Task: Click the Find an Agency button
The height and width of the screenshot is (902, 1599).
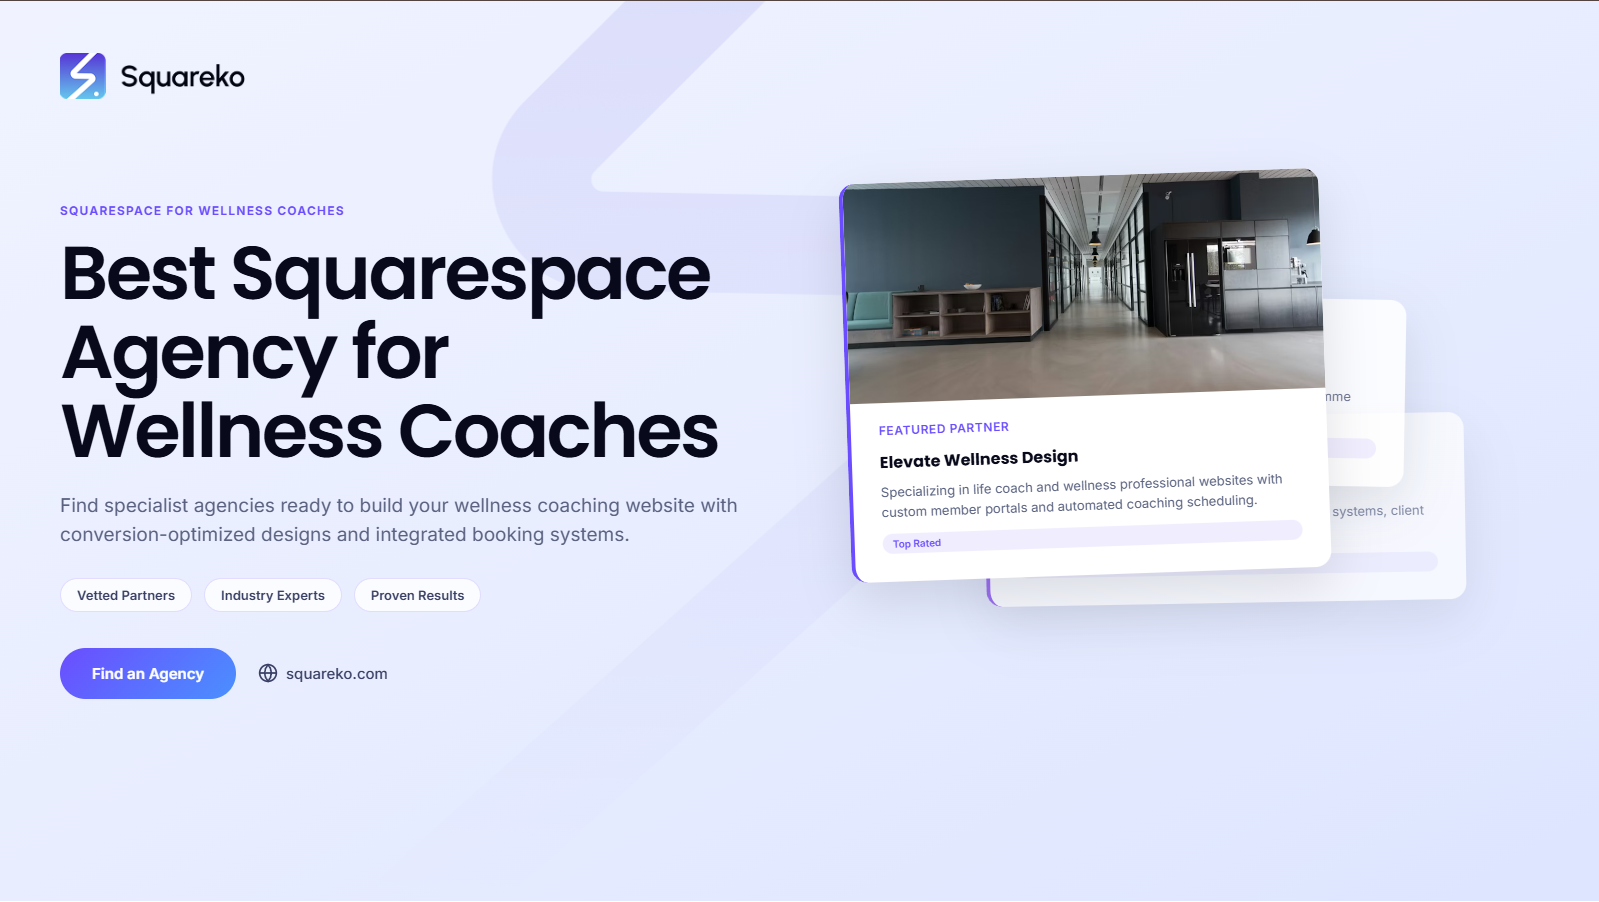Action: (x=148, y=674)
